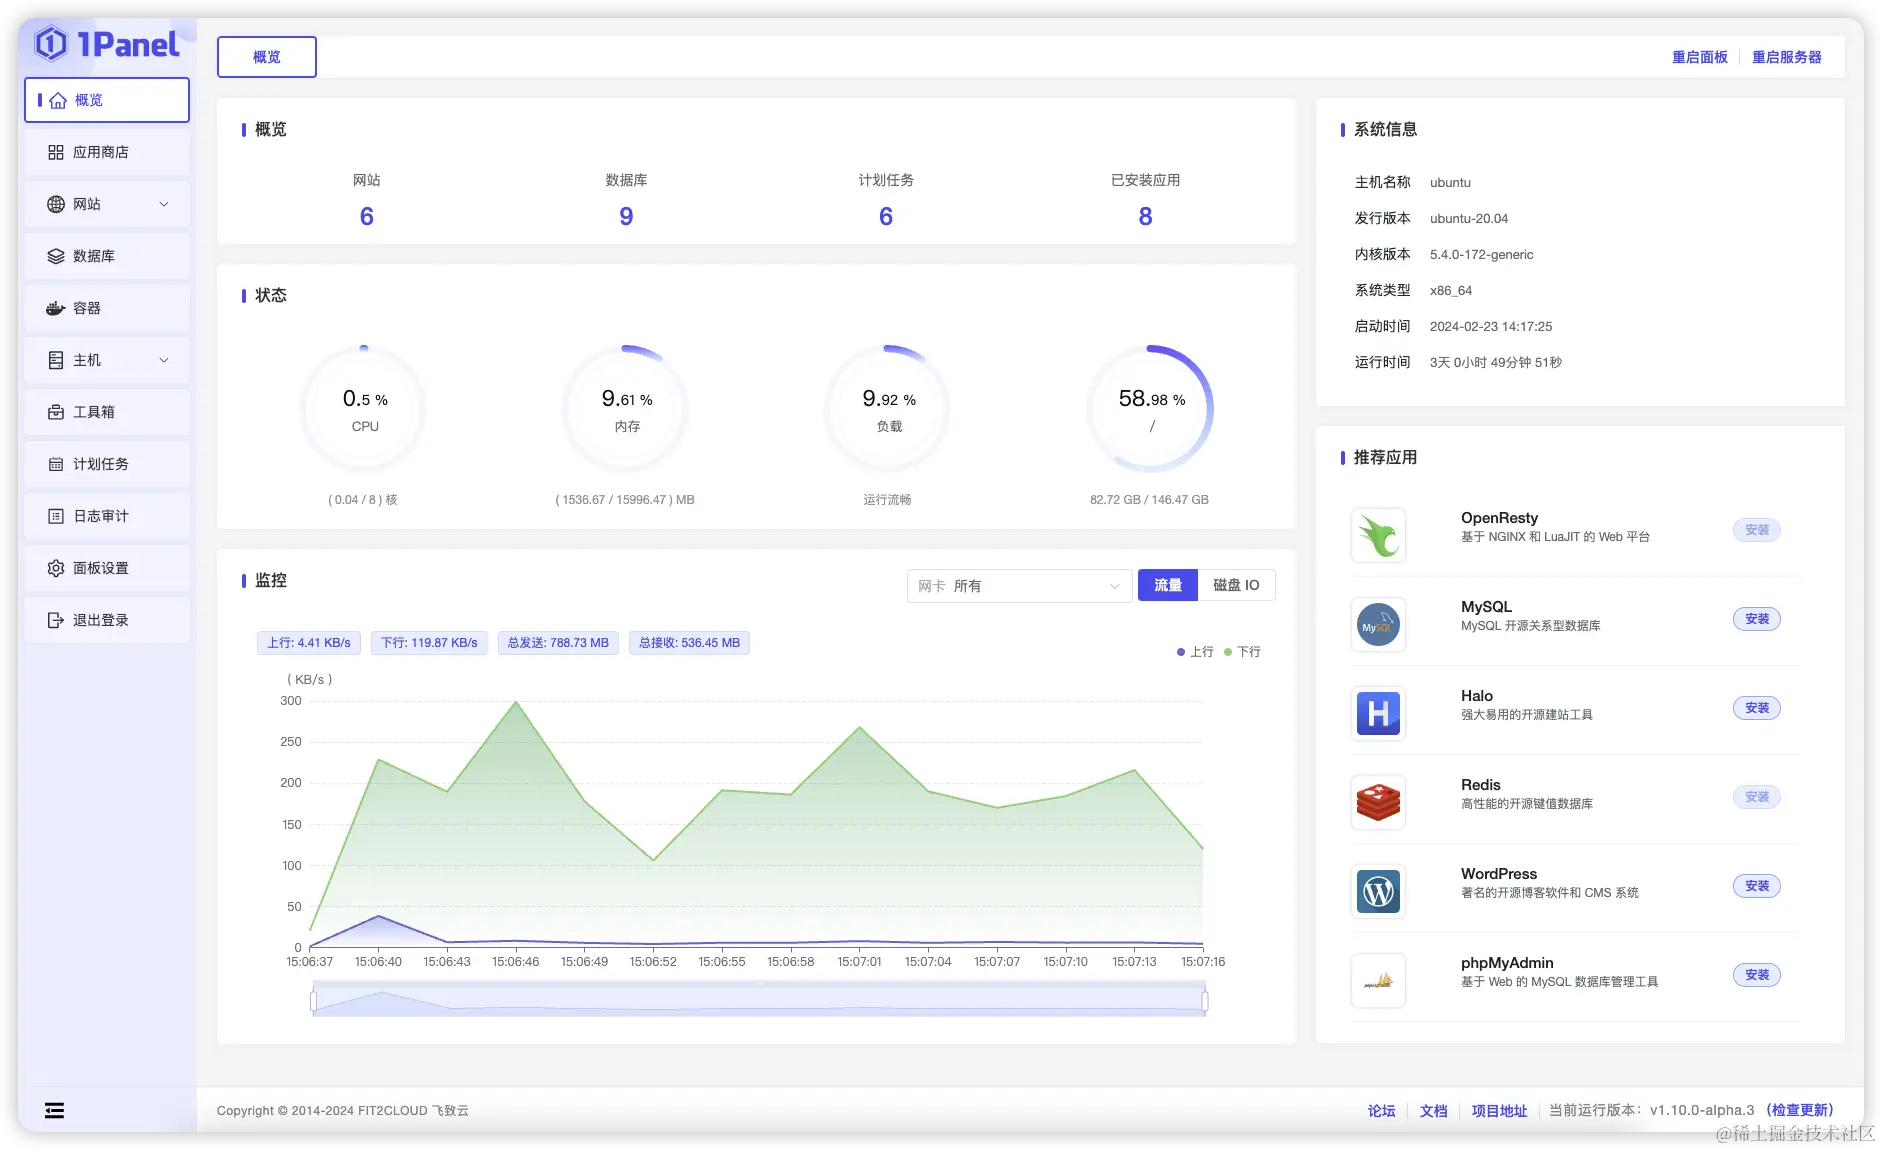This screenshot has height=1150, width=1882.
Task: Click the 1Panel logo icon
Action: click(51, 44)
